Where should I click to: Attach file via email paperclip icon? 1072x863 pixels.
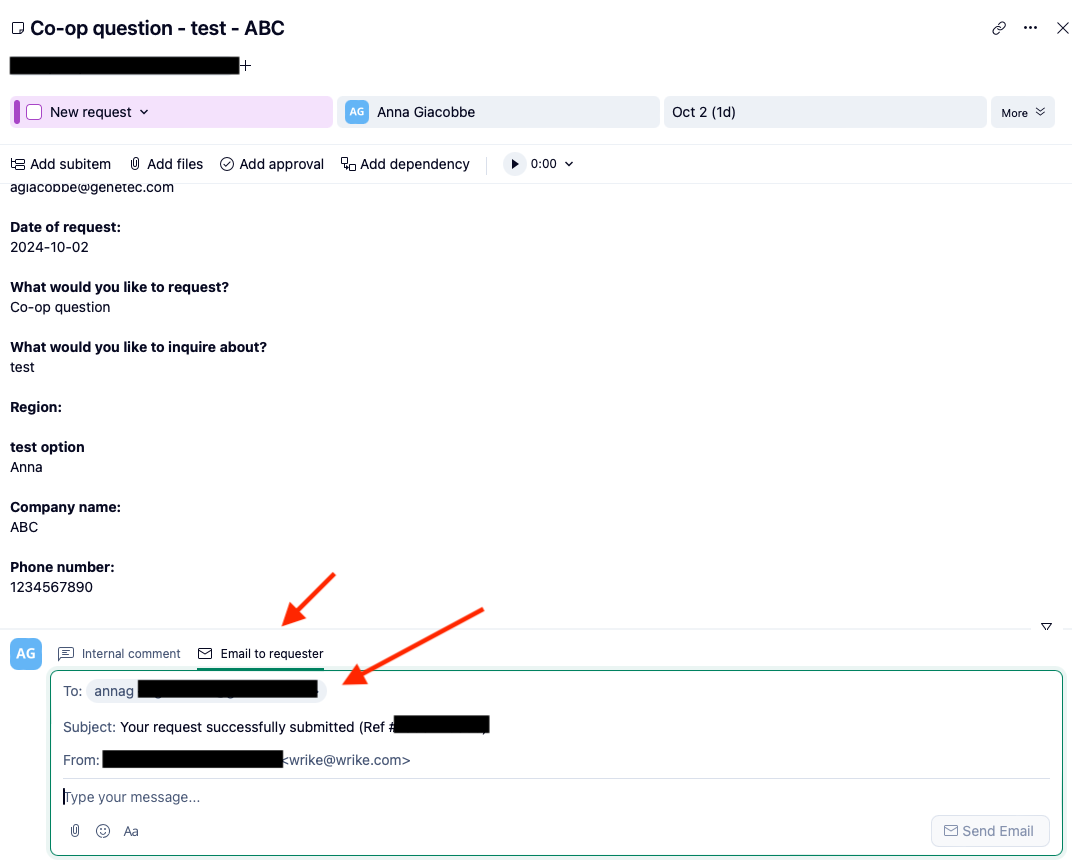tap(75, 831)
